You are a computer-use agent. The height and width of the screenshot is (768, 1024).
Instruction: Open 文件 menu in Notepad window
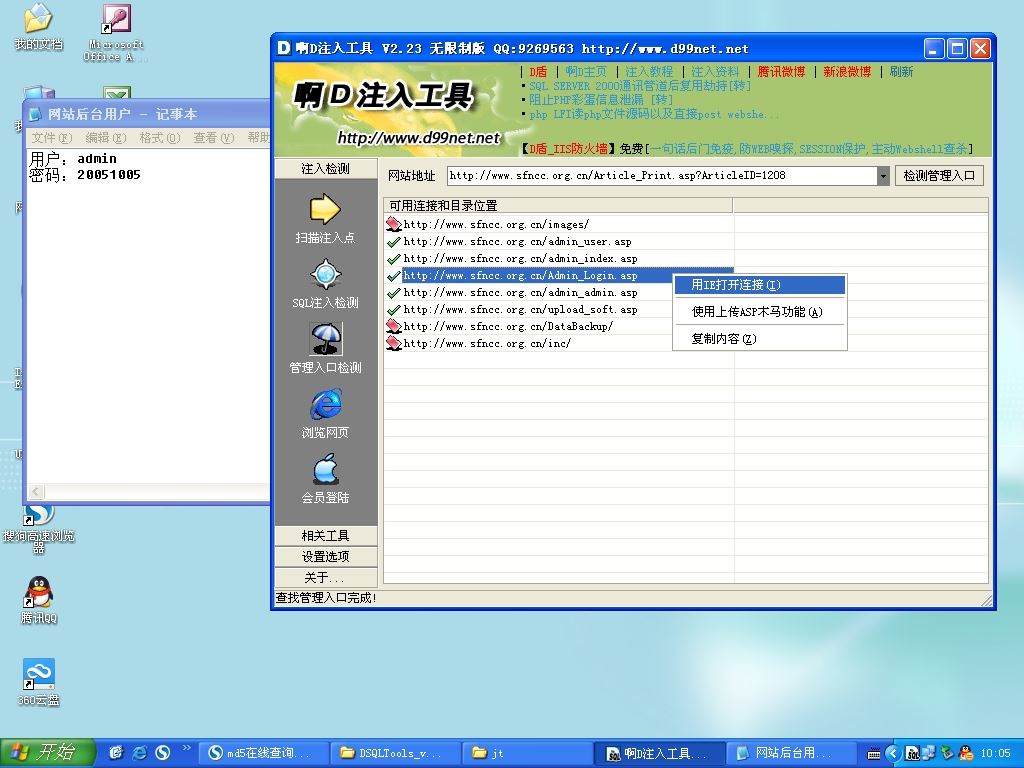52,138
